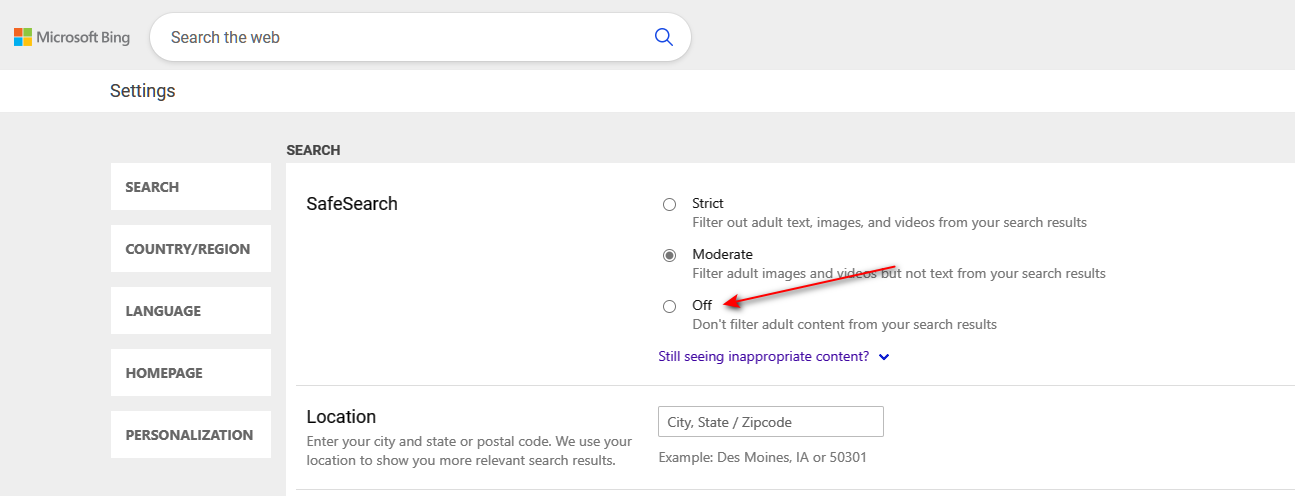
Task: Open the Search settings tab in sidebar
Action: 190,187
